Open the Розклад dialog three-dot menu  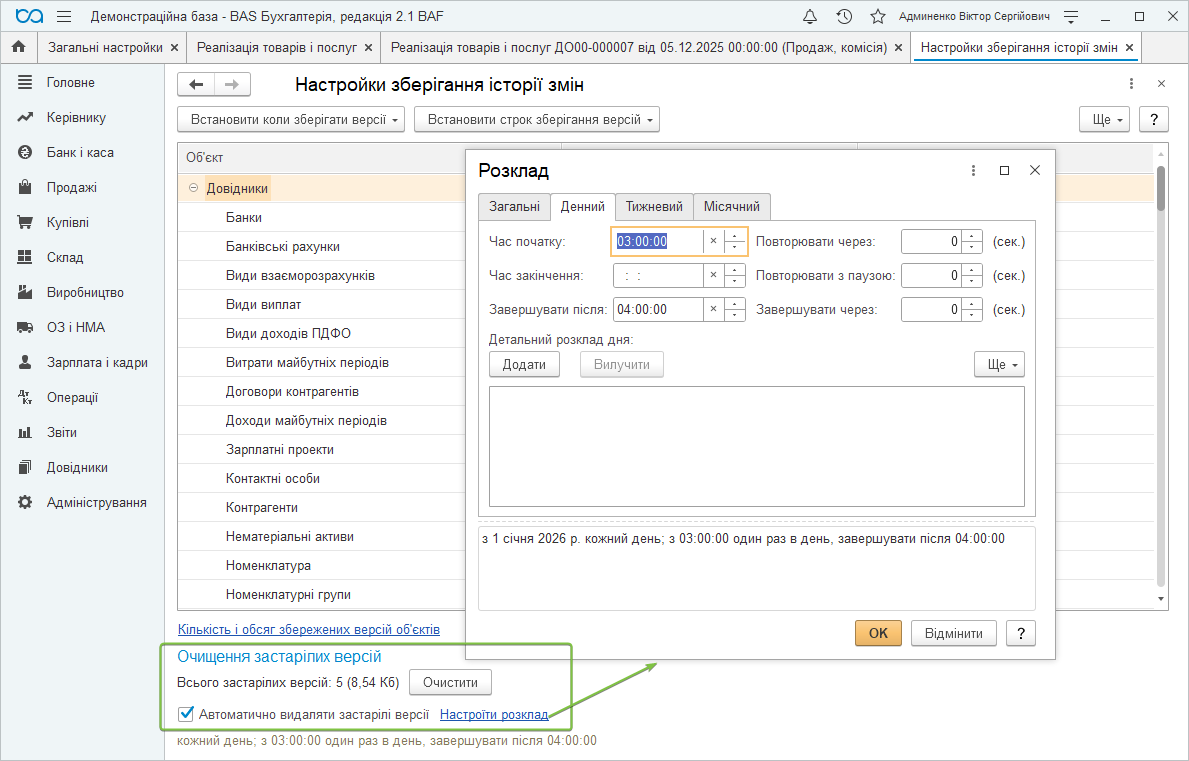click(x=973, y=171)
